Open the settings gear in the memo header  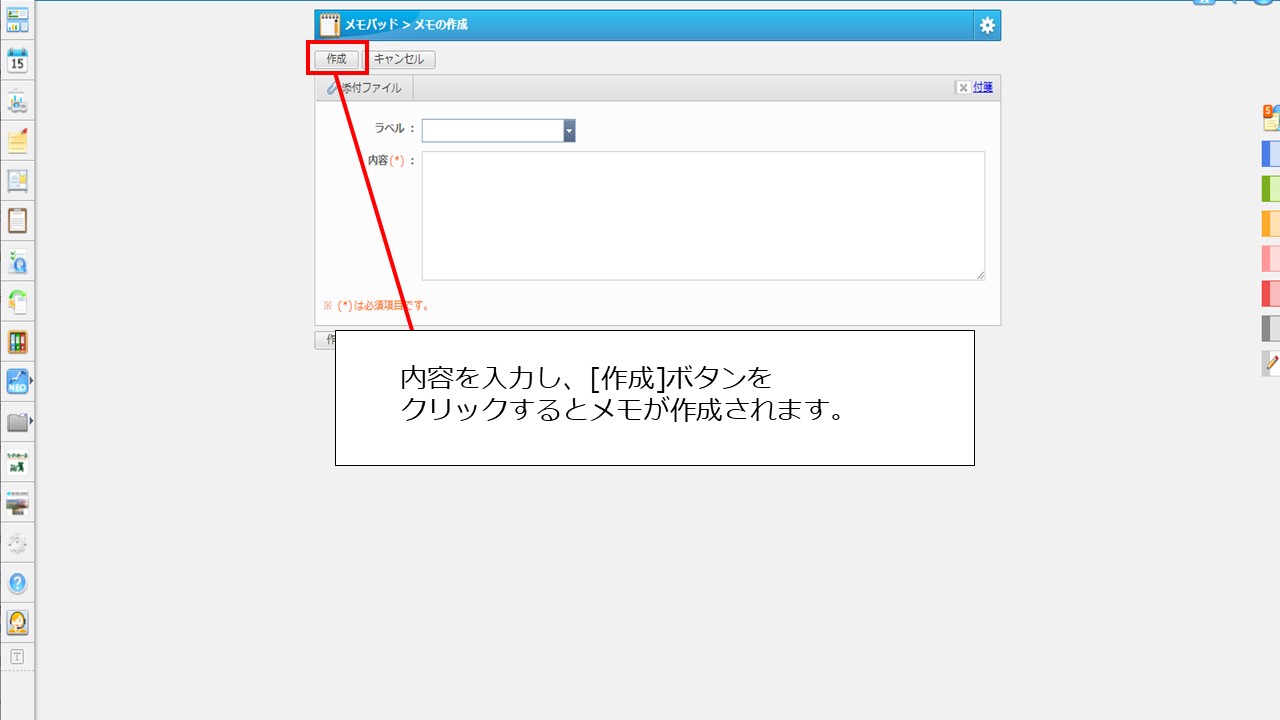[x=987, y=25]
